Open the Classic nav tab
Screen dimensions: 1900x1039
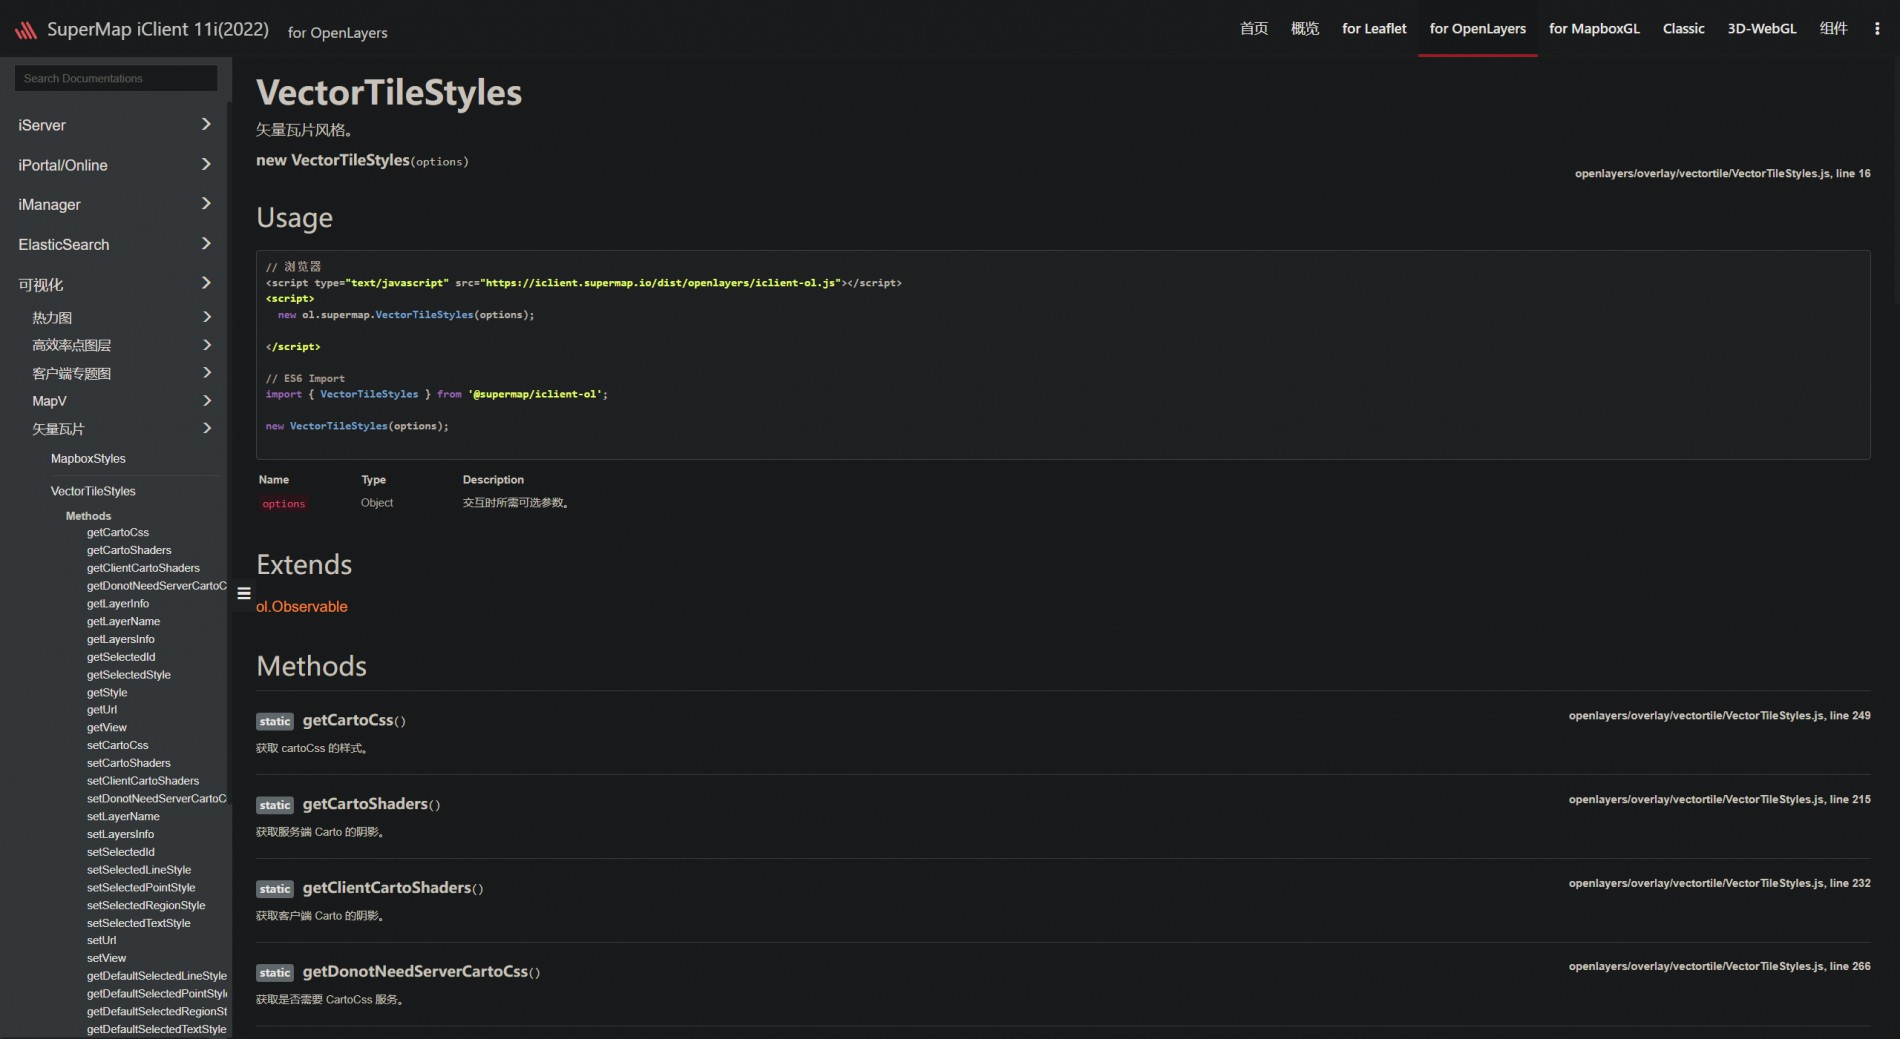click(1683, 29)
